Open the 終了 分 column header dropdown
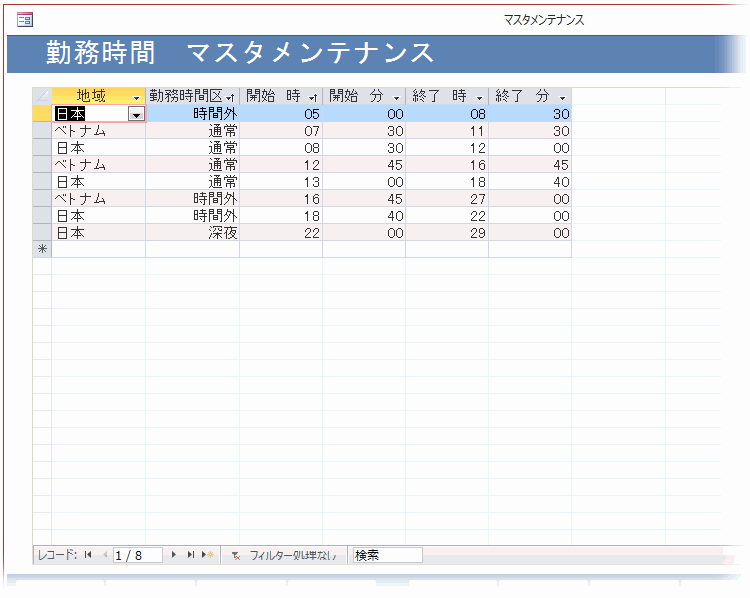Image resolution: width=750 pixels, height=598 pixels. [x=562, y=98]
